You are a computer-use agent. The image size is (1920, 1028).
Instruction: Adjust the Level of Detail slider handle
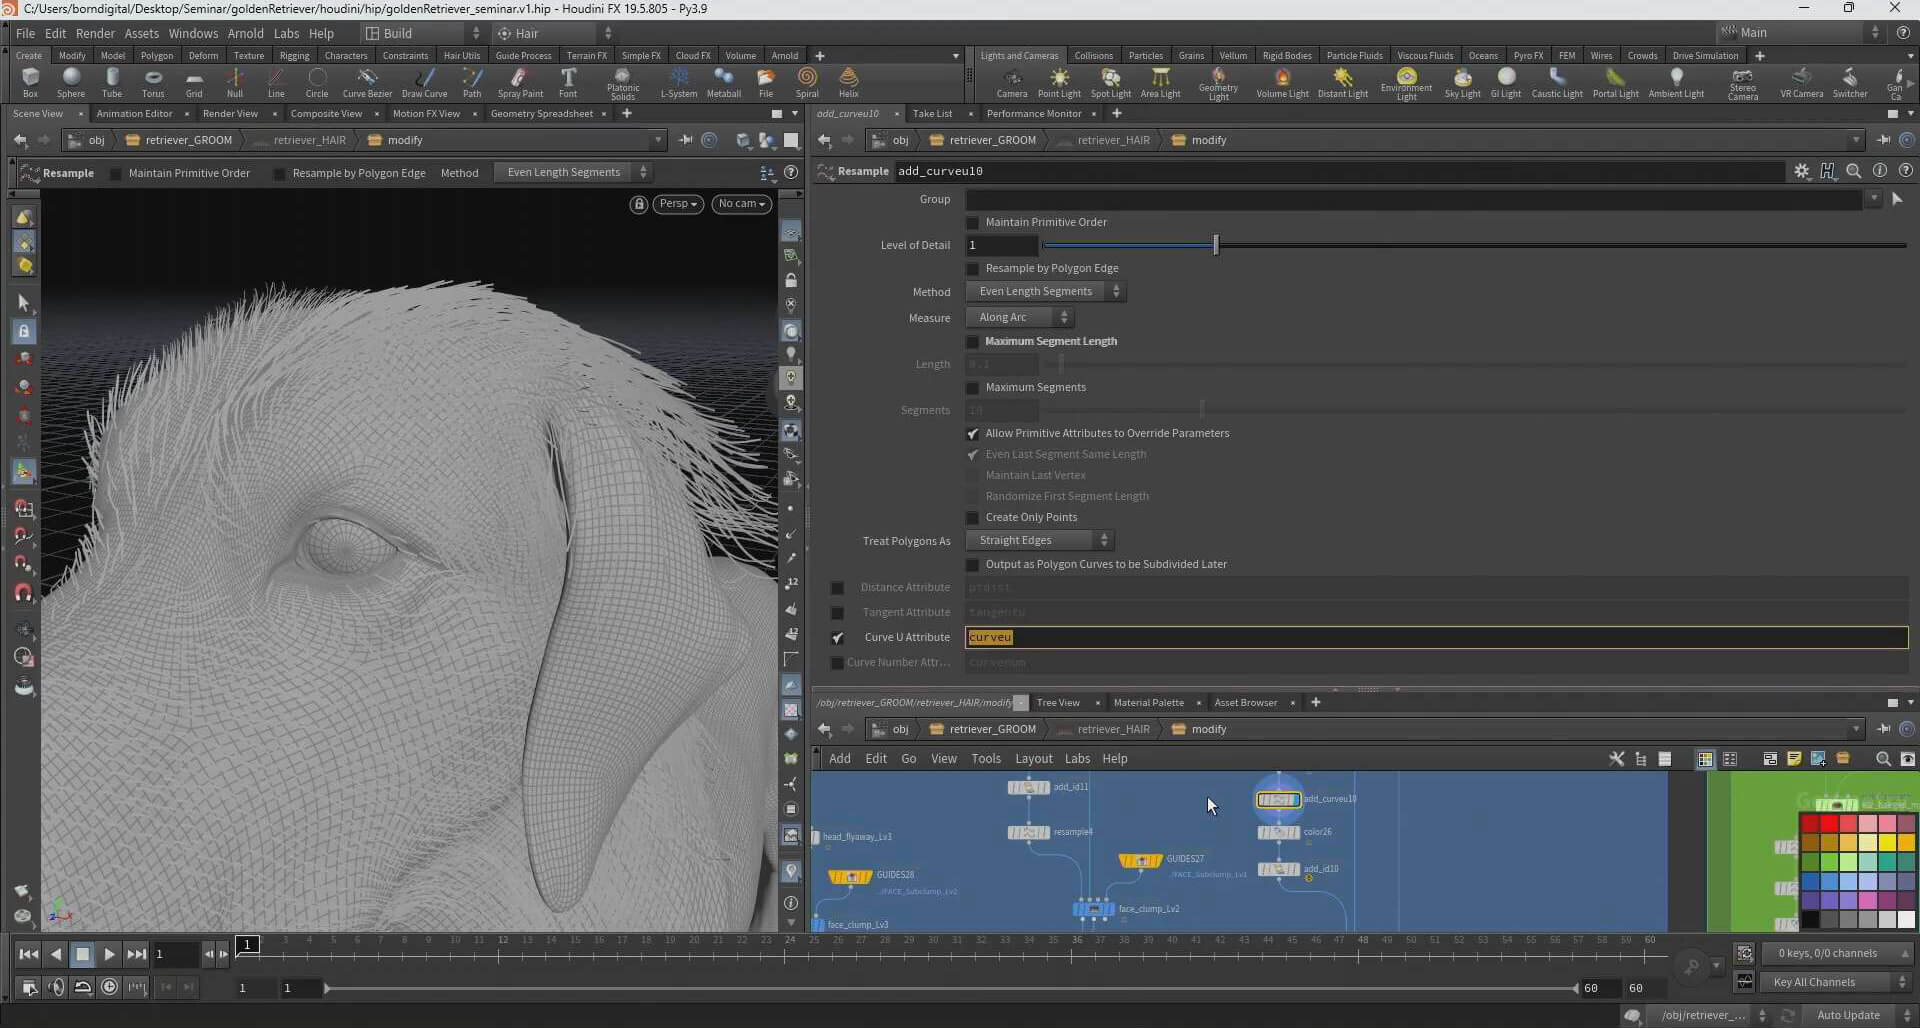pos(1216,245)
